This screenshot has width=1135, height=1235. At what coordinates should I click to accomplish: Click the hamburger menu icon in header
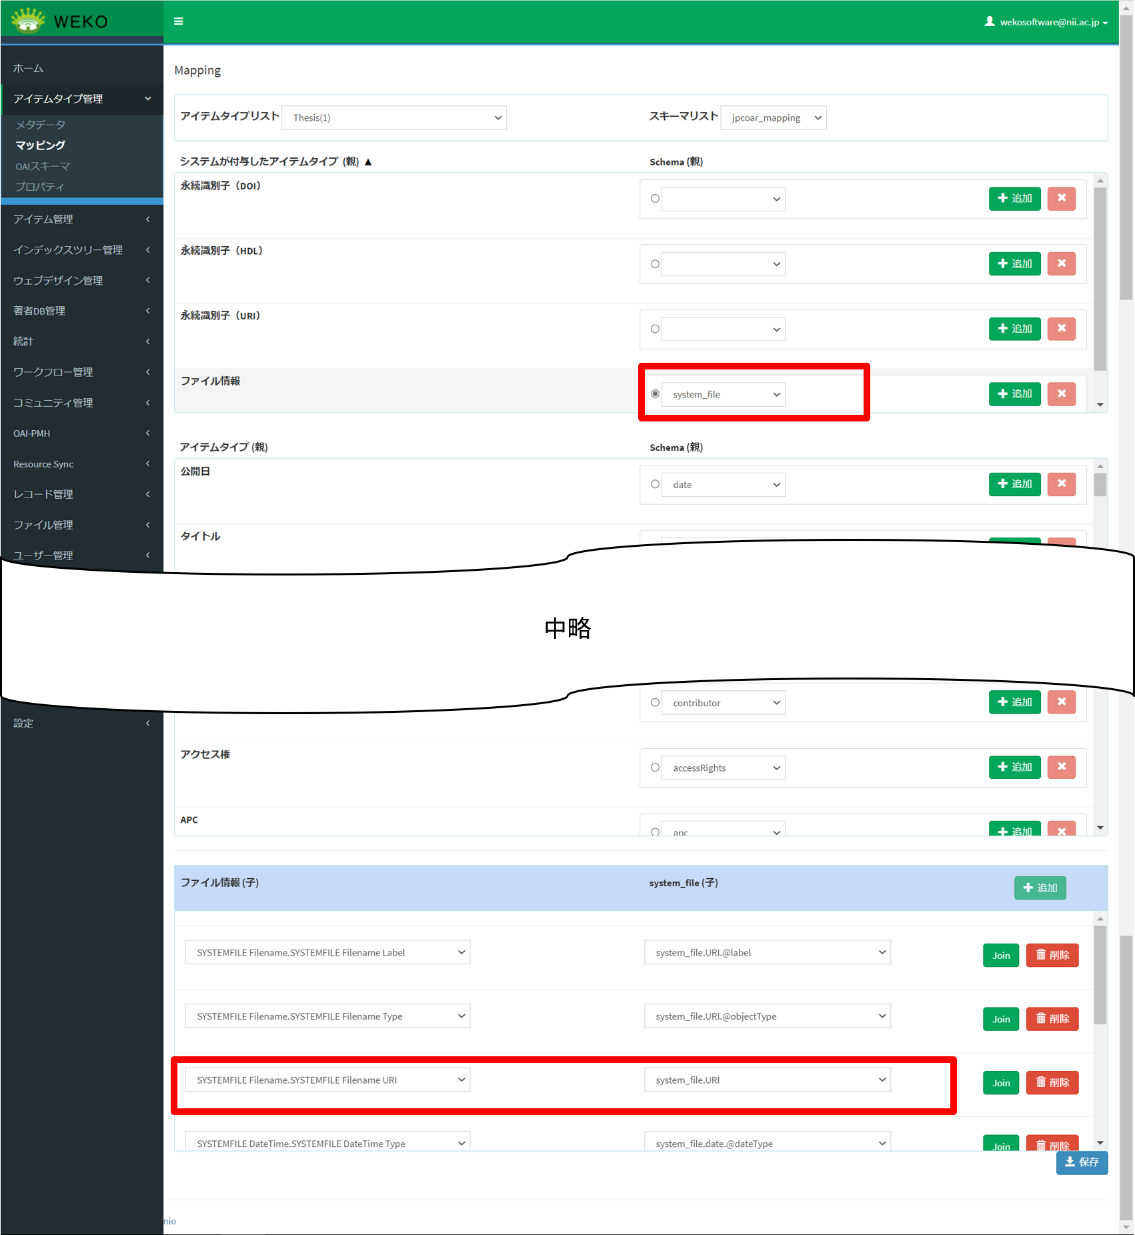tap(178, 21)
